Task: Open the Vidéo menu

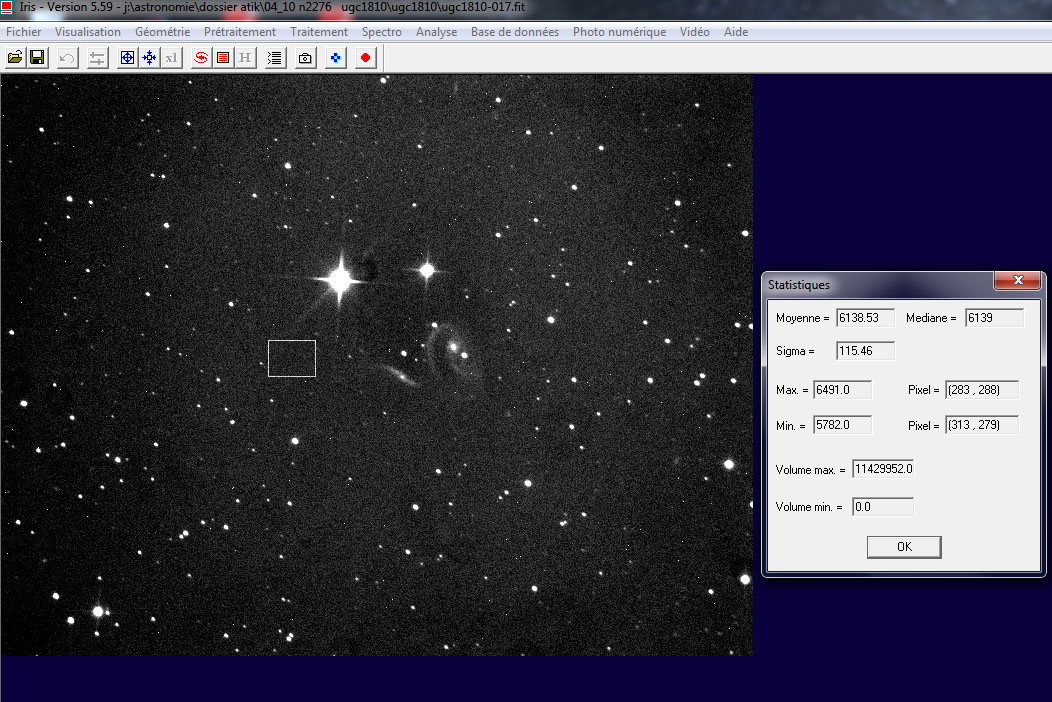Action: coord(694,32)
